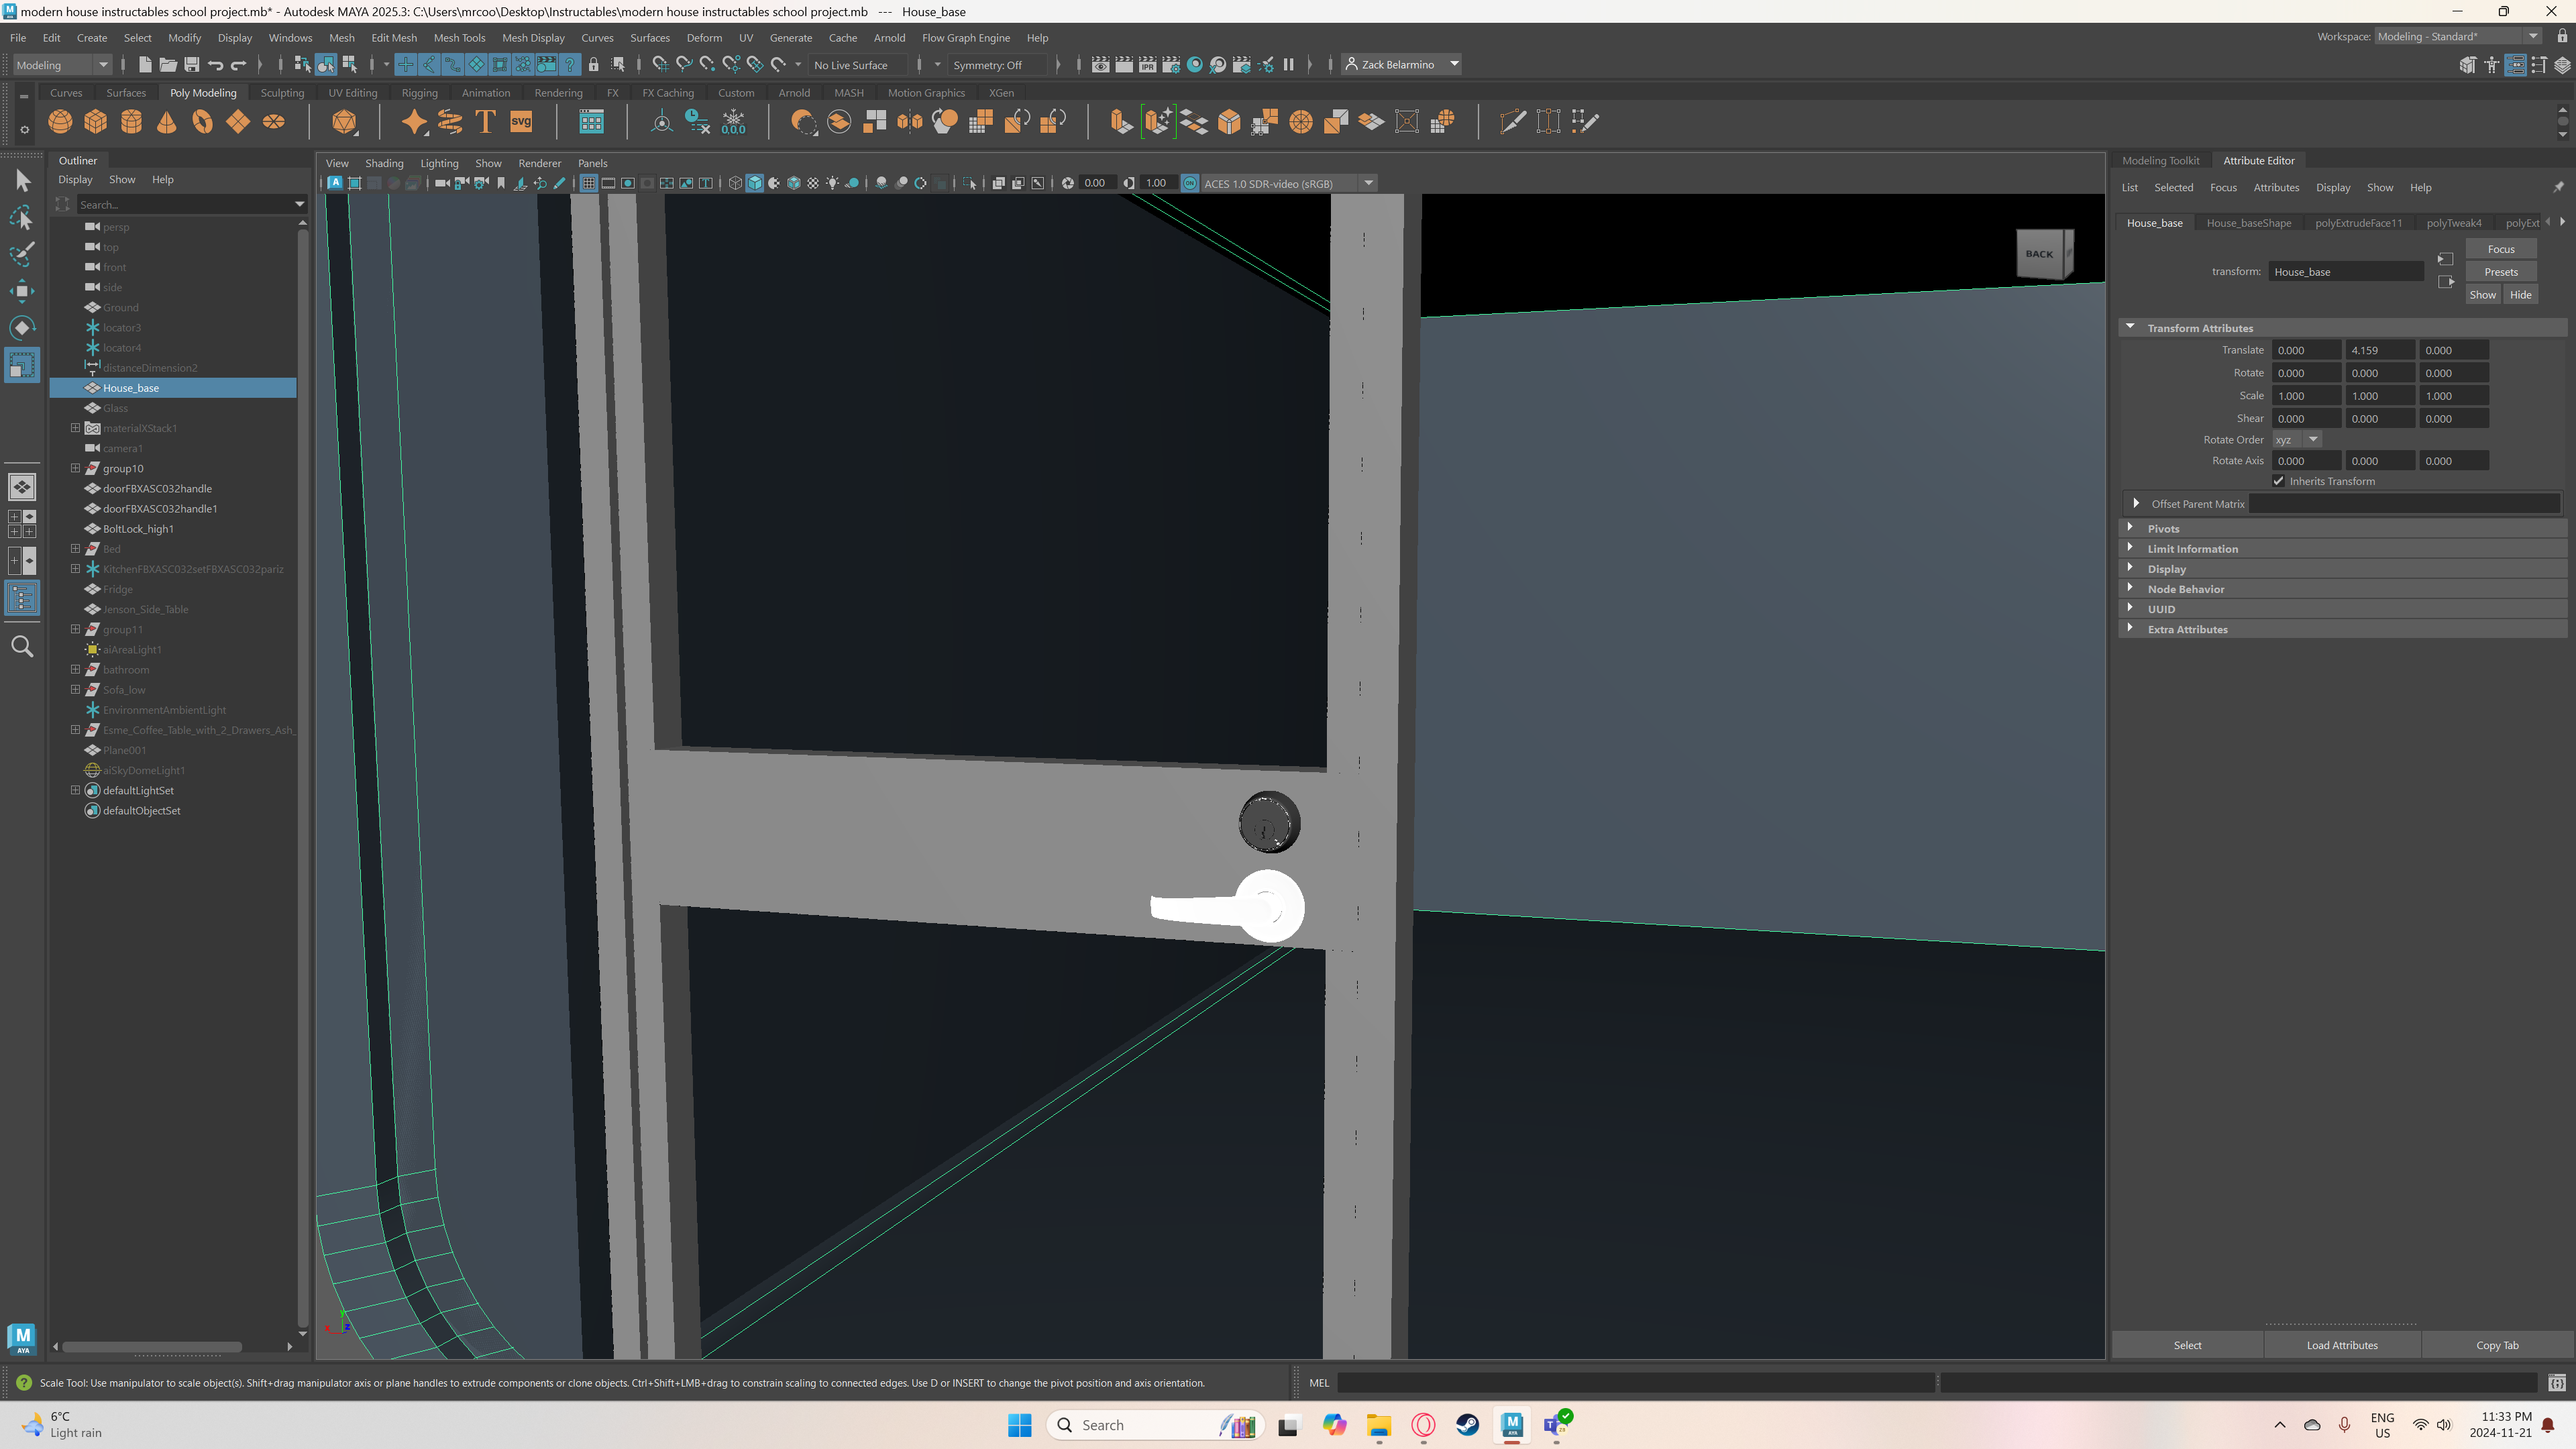This screenshot has height=1449, width=2576.
Task: Activate the Select tool arrow
Action: [x=22, y=180]
